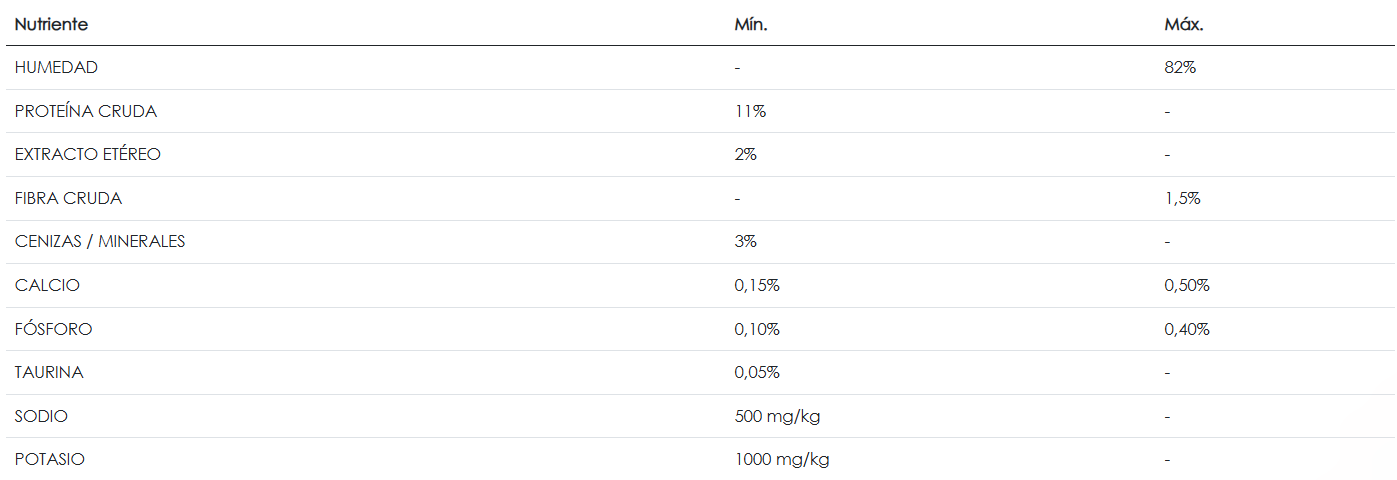This screenshot has height=480, width=1397.
Task: Click the Mín. column header
Action: pyautogui.click(x=750, y=24)
